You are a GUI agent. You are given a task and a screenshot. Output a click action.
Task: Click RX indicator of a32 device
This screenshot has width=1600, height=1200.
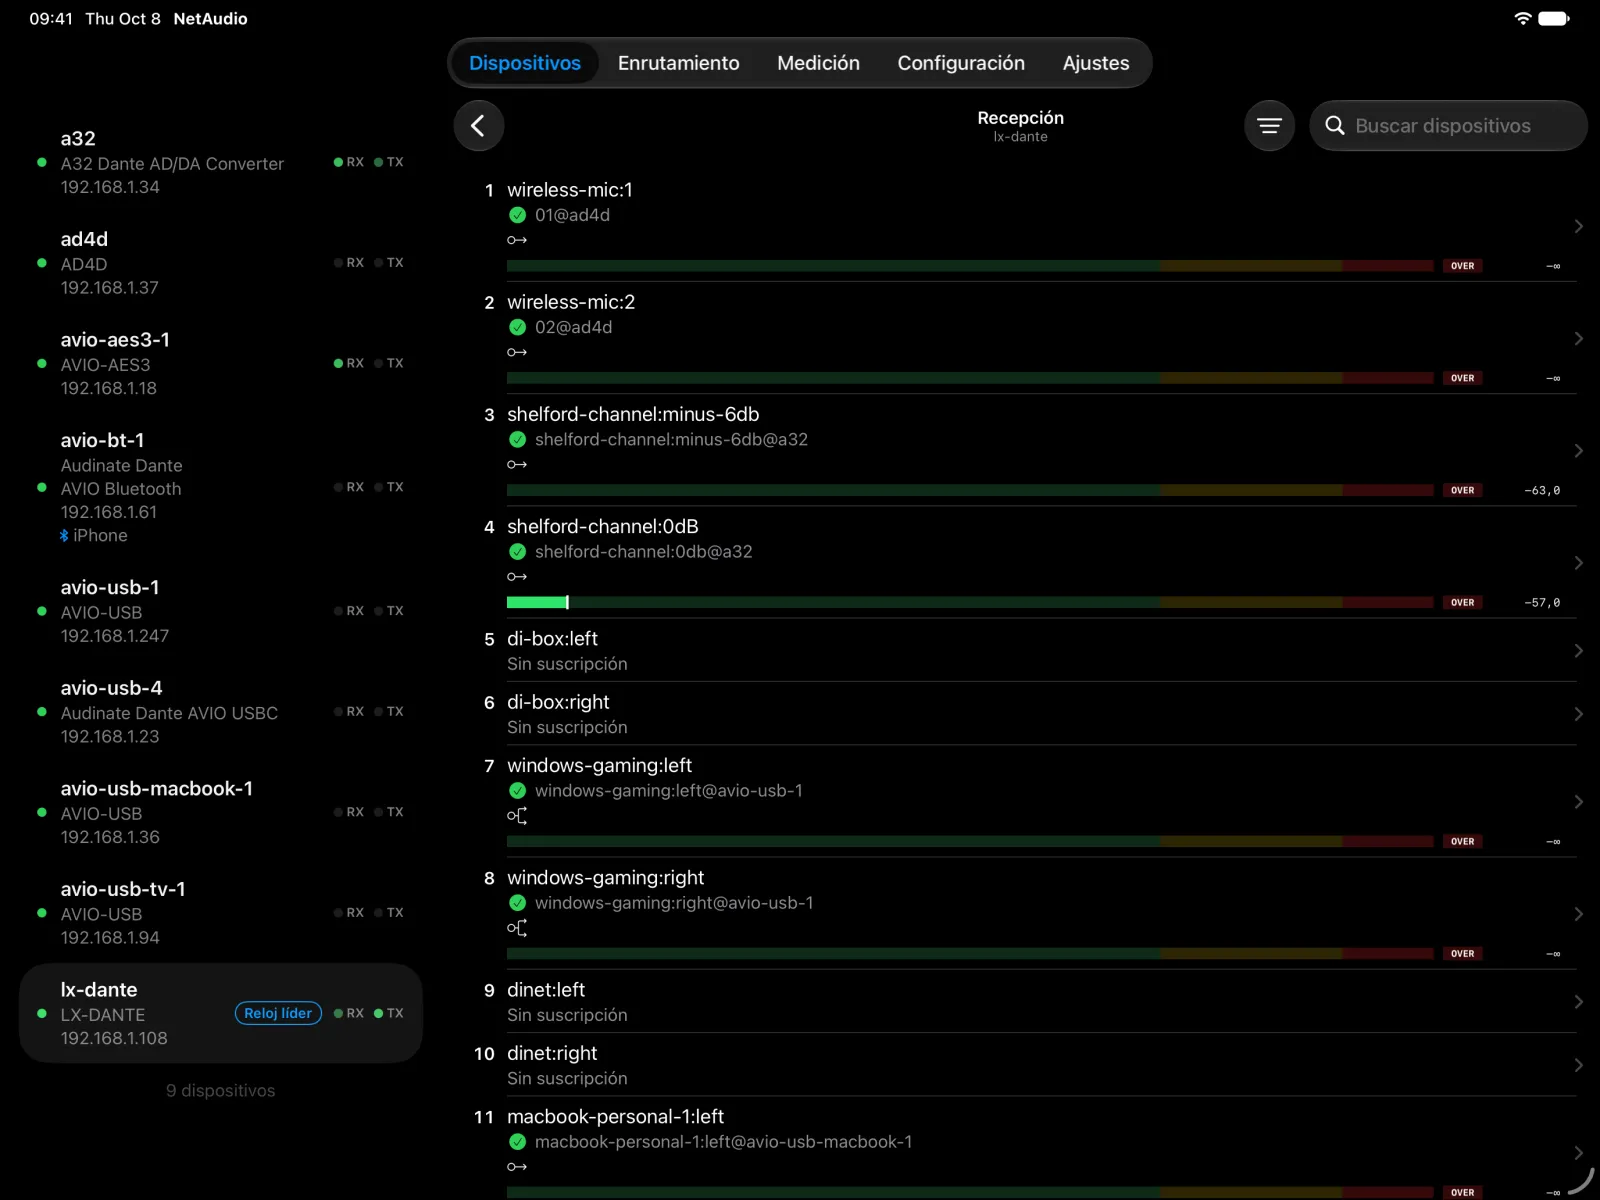click(349, 162)
